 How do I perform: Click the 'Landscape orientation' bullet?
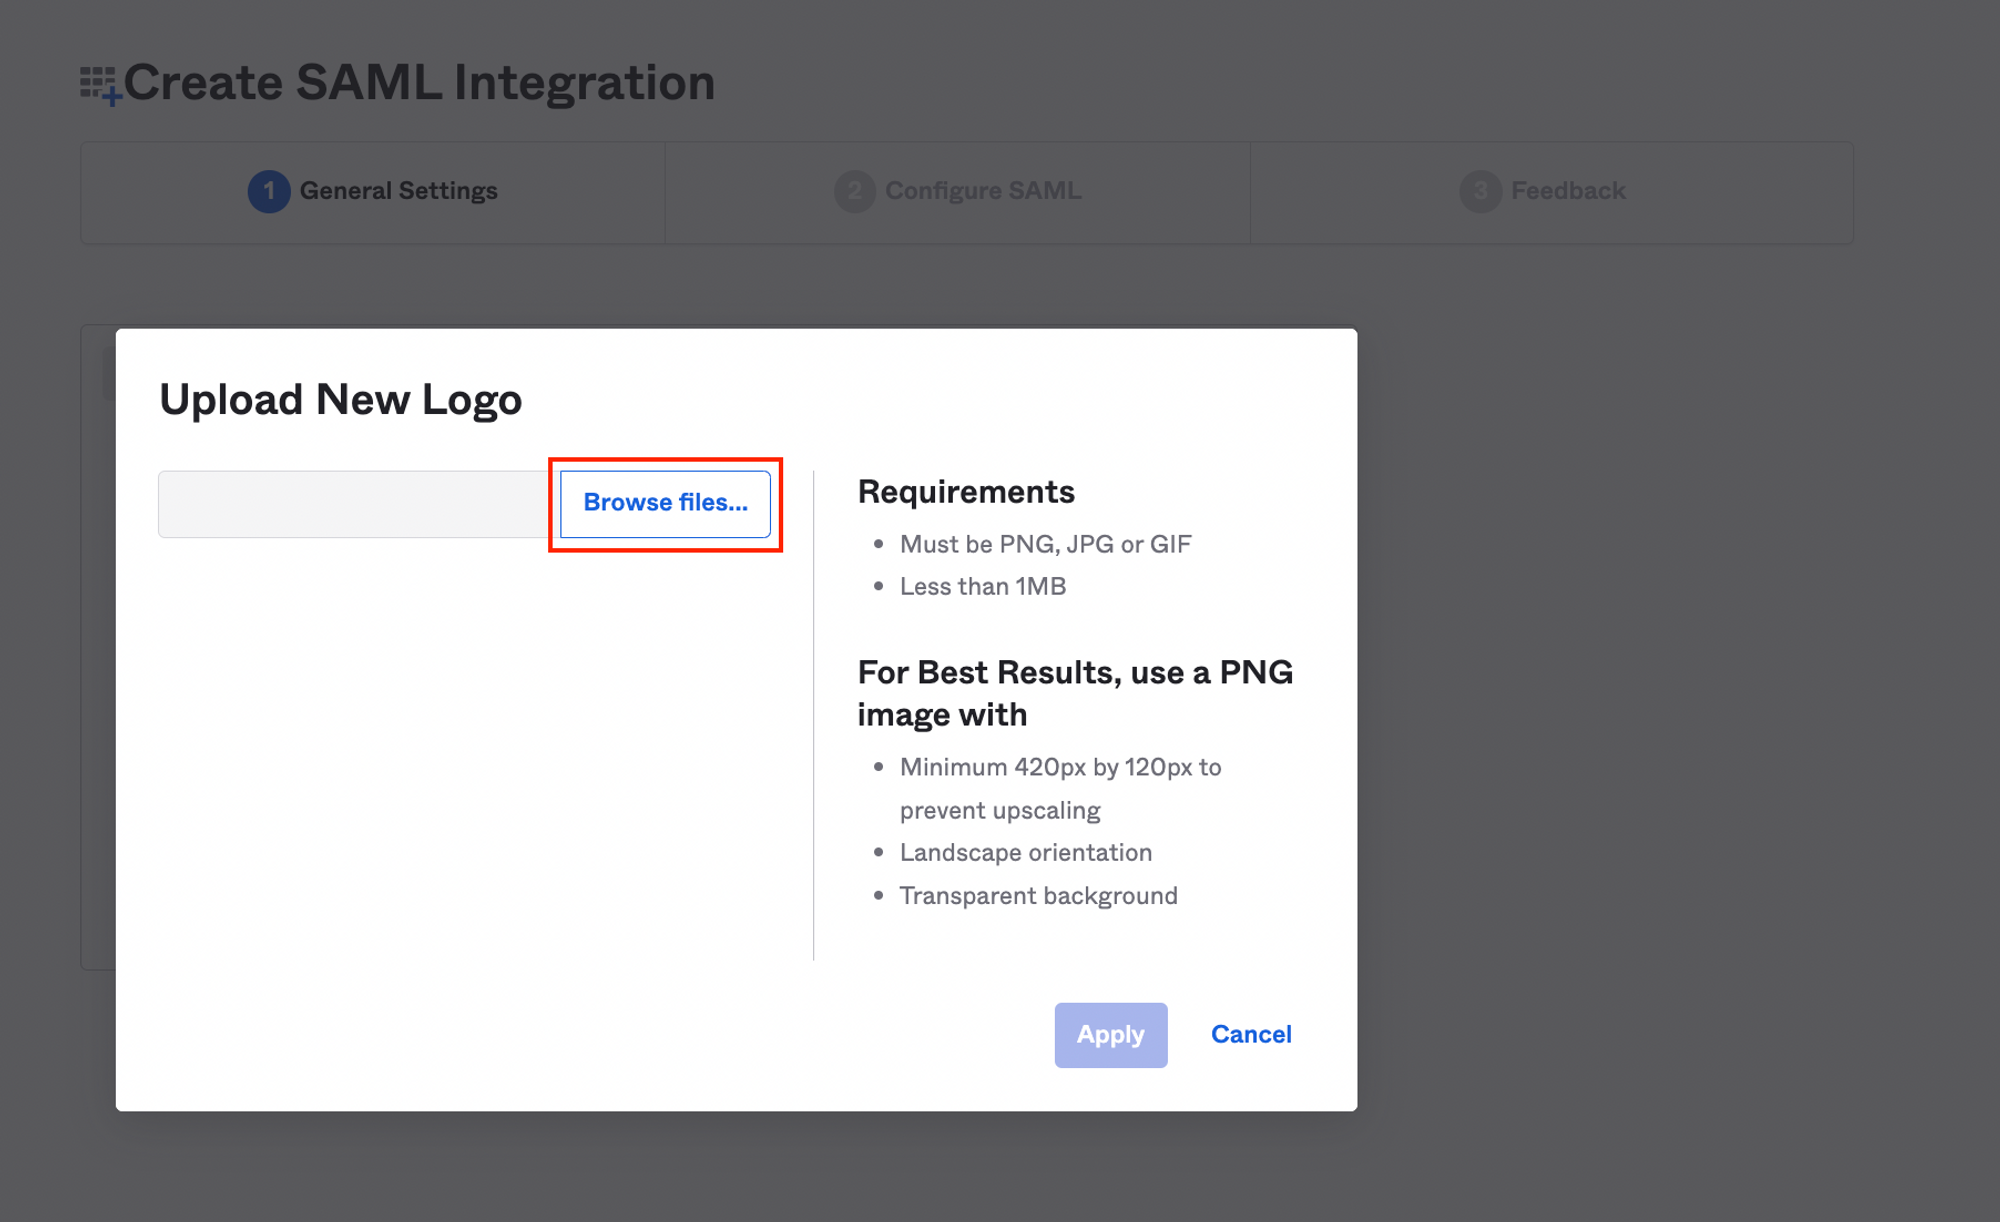point(1026,853)
